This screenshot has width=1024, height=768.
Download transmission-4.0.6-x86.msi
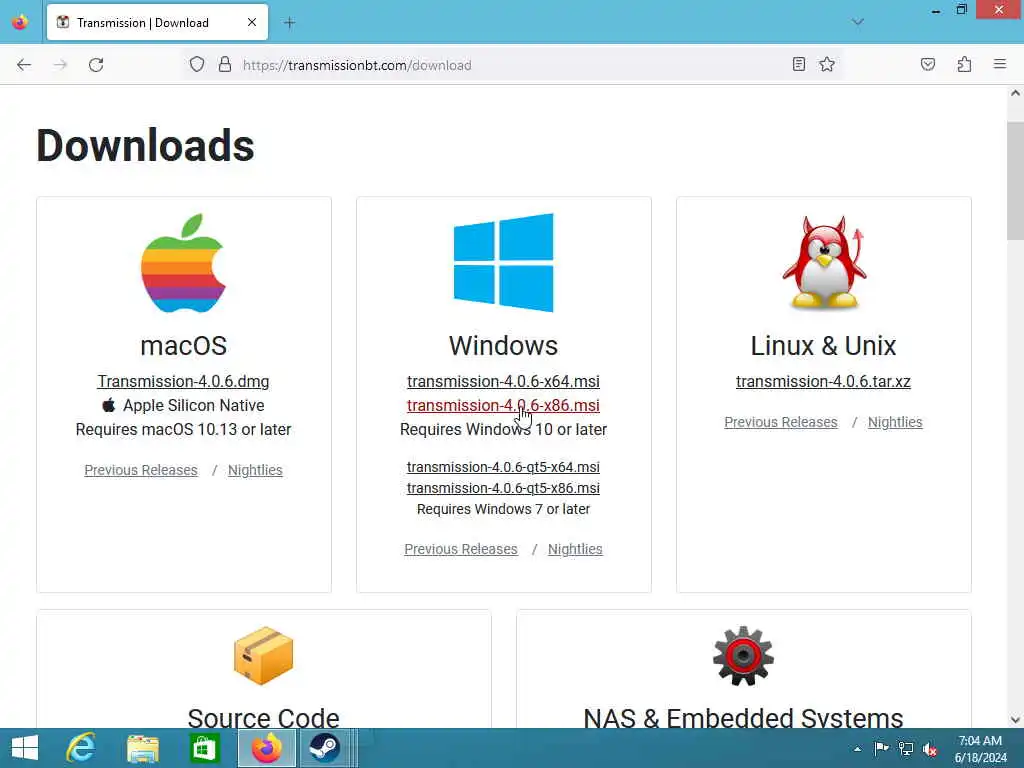504,406
